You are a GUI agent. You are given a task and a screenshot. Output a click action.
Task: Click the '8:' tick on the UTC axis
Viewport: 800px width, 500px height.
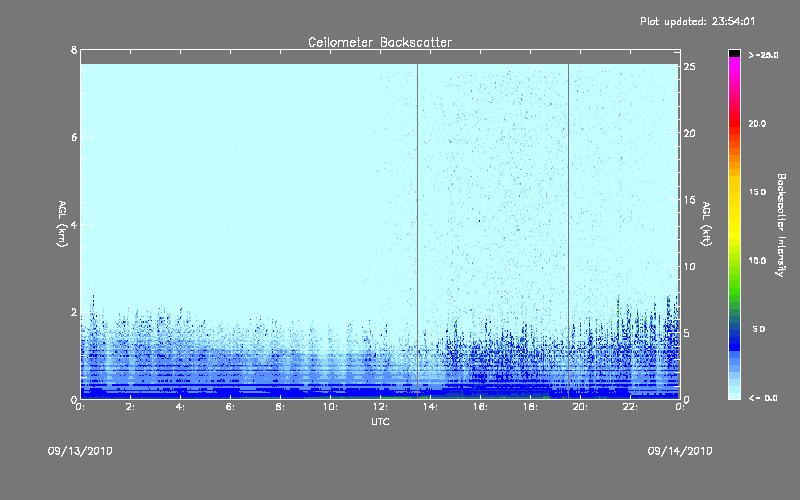pyautogui.click(x=280, y=407)
